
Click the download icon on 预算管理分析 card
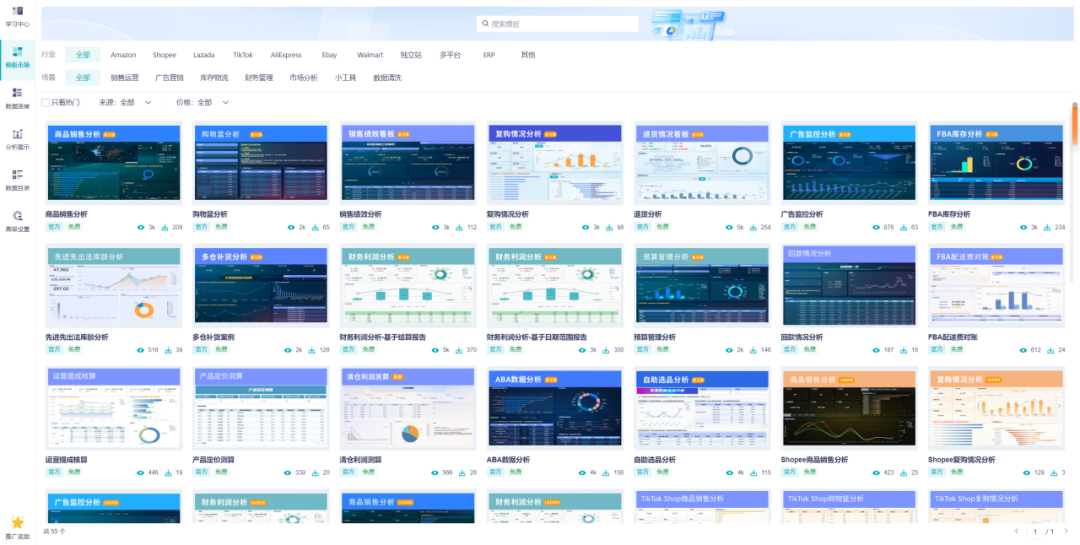[x=754, y=350]
